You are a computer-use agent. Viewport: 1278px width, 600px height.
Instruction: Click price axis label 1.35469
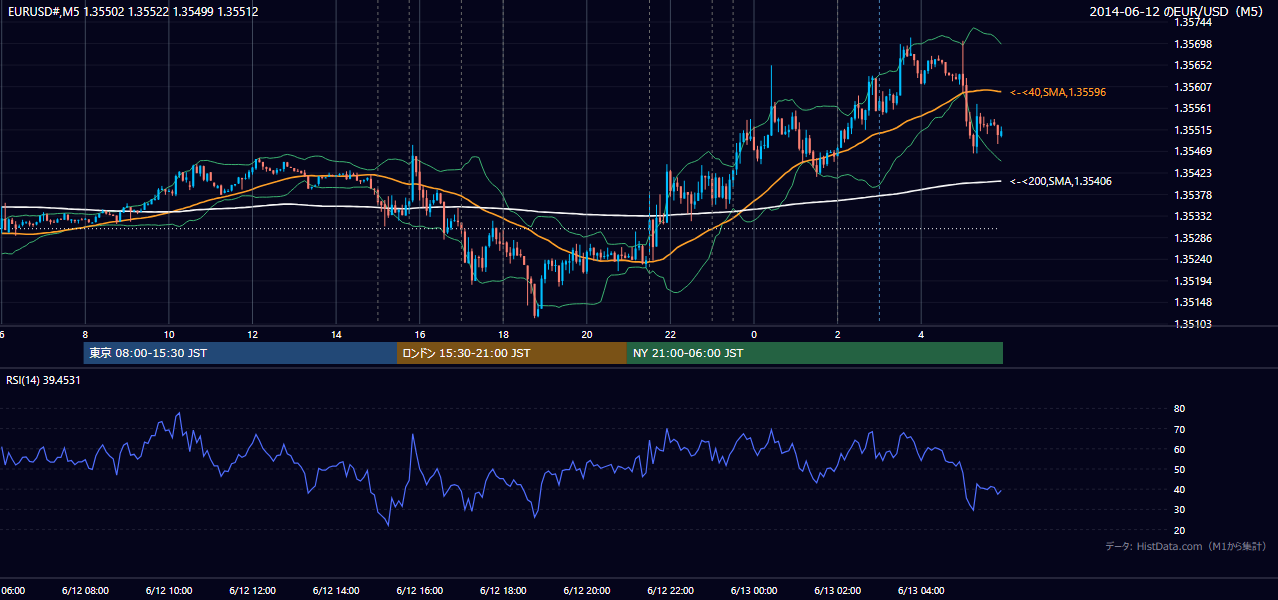tap(1193, 151)
